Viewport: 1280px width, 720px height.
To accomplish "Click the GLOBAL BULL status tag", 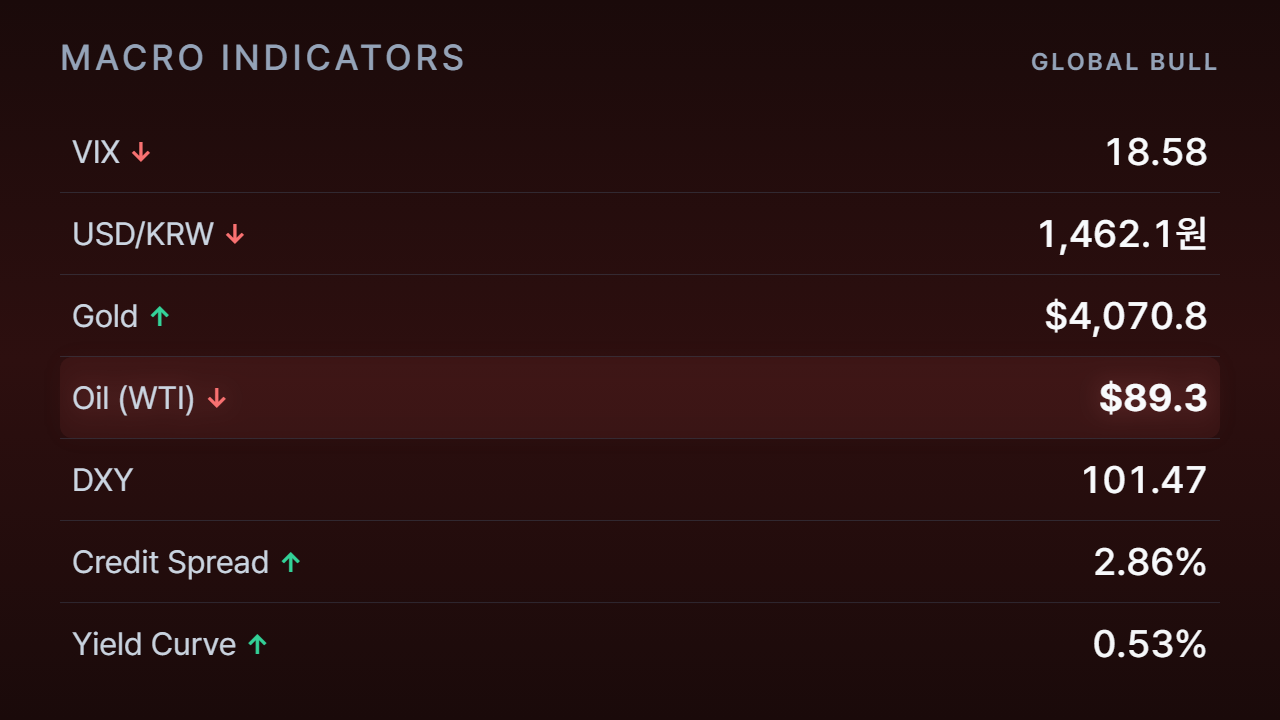I will (1124, 62).
